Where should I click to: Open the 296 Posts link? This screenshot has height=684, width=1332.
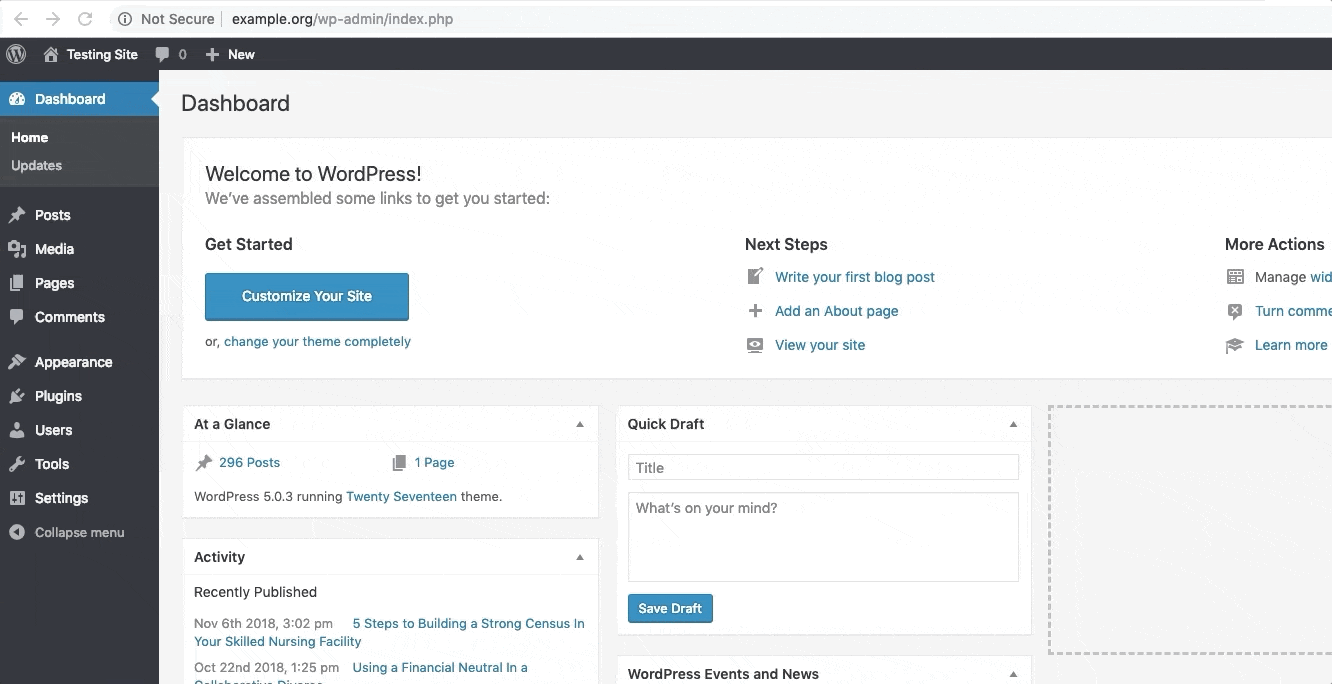point(249,462)
